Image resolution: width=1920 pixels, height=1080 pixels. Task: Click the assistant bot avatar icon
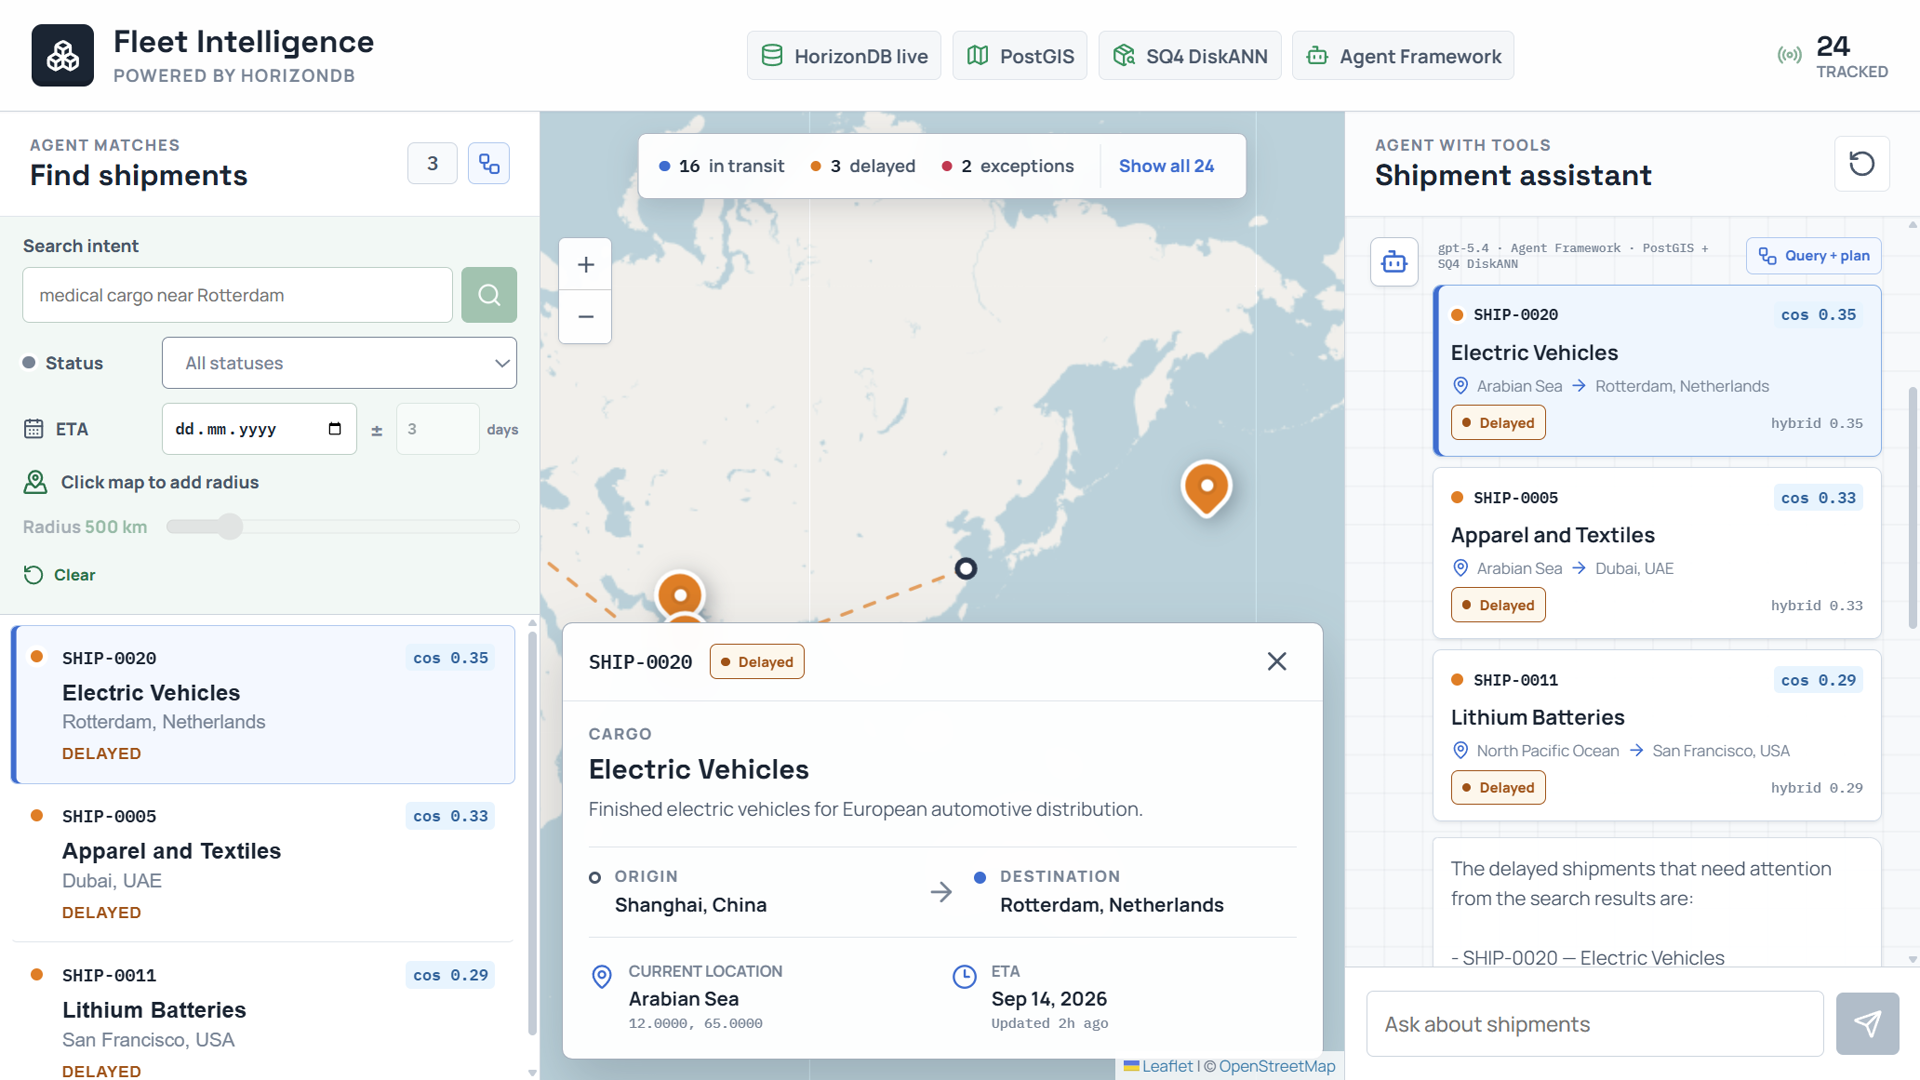pyautogui.click(x=1394, y=262)
